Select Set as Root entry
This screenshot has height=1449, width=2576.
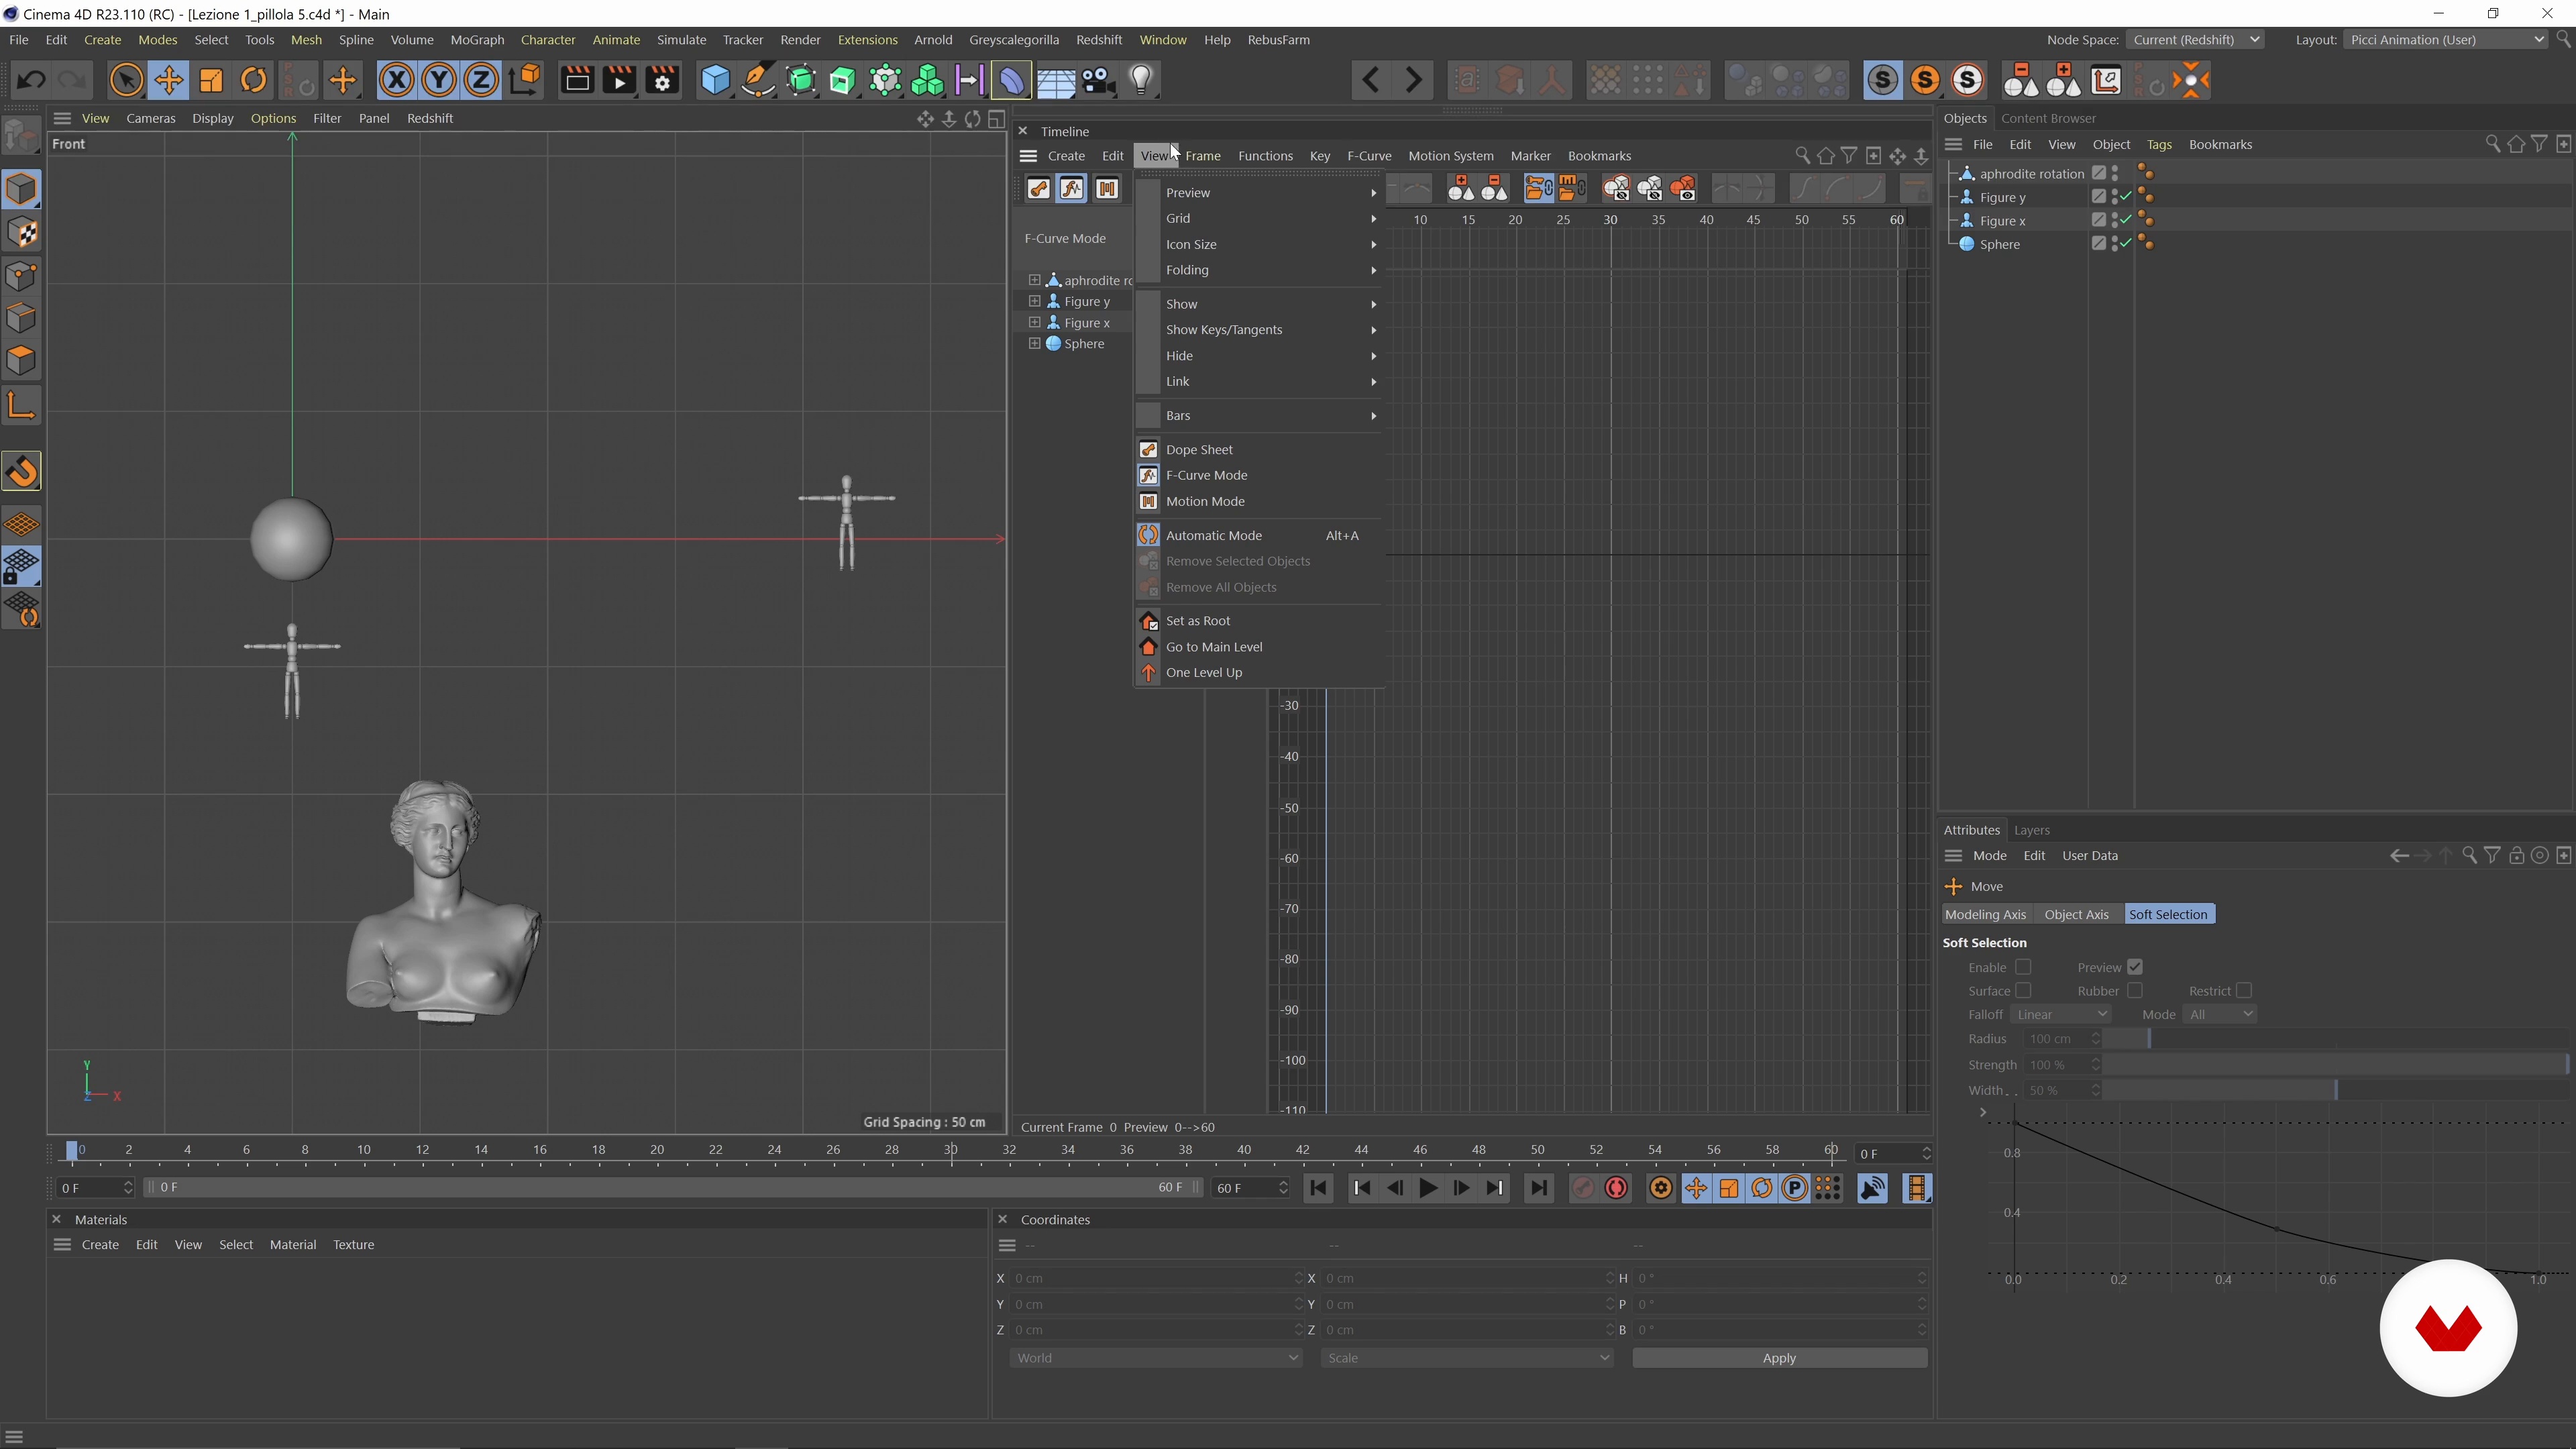1259,621
